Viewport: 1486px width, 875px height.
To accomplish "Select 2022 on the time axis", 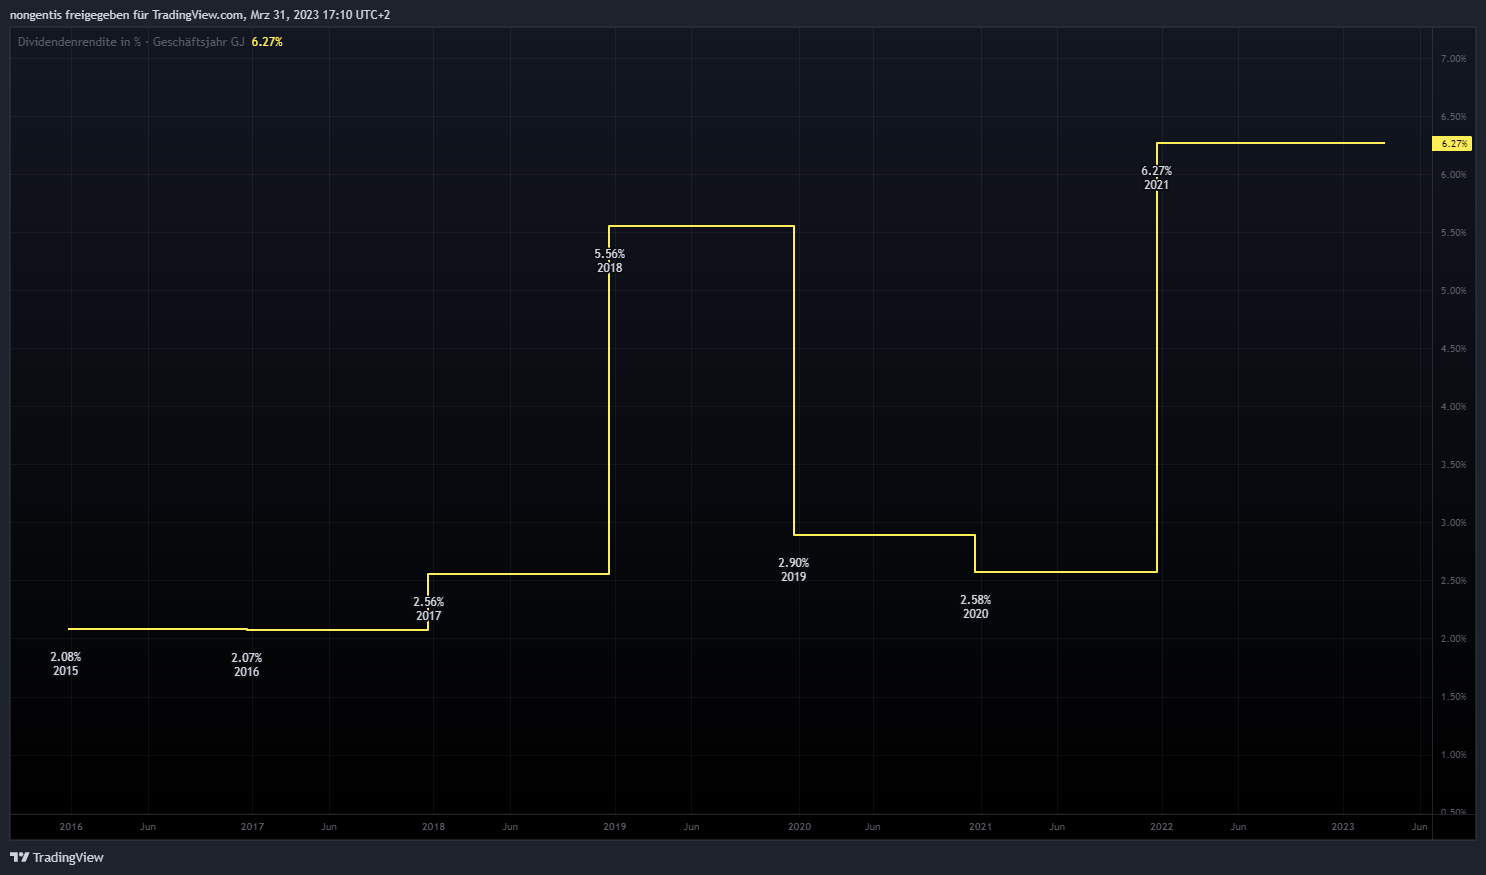I will 1162,827.
